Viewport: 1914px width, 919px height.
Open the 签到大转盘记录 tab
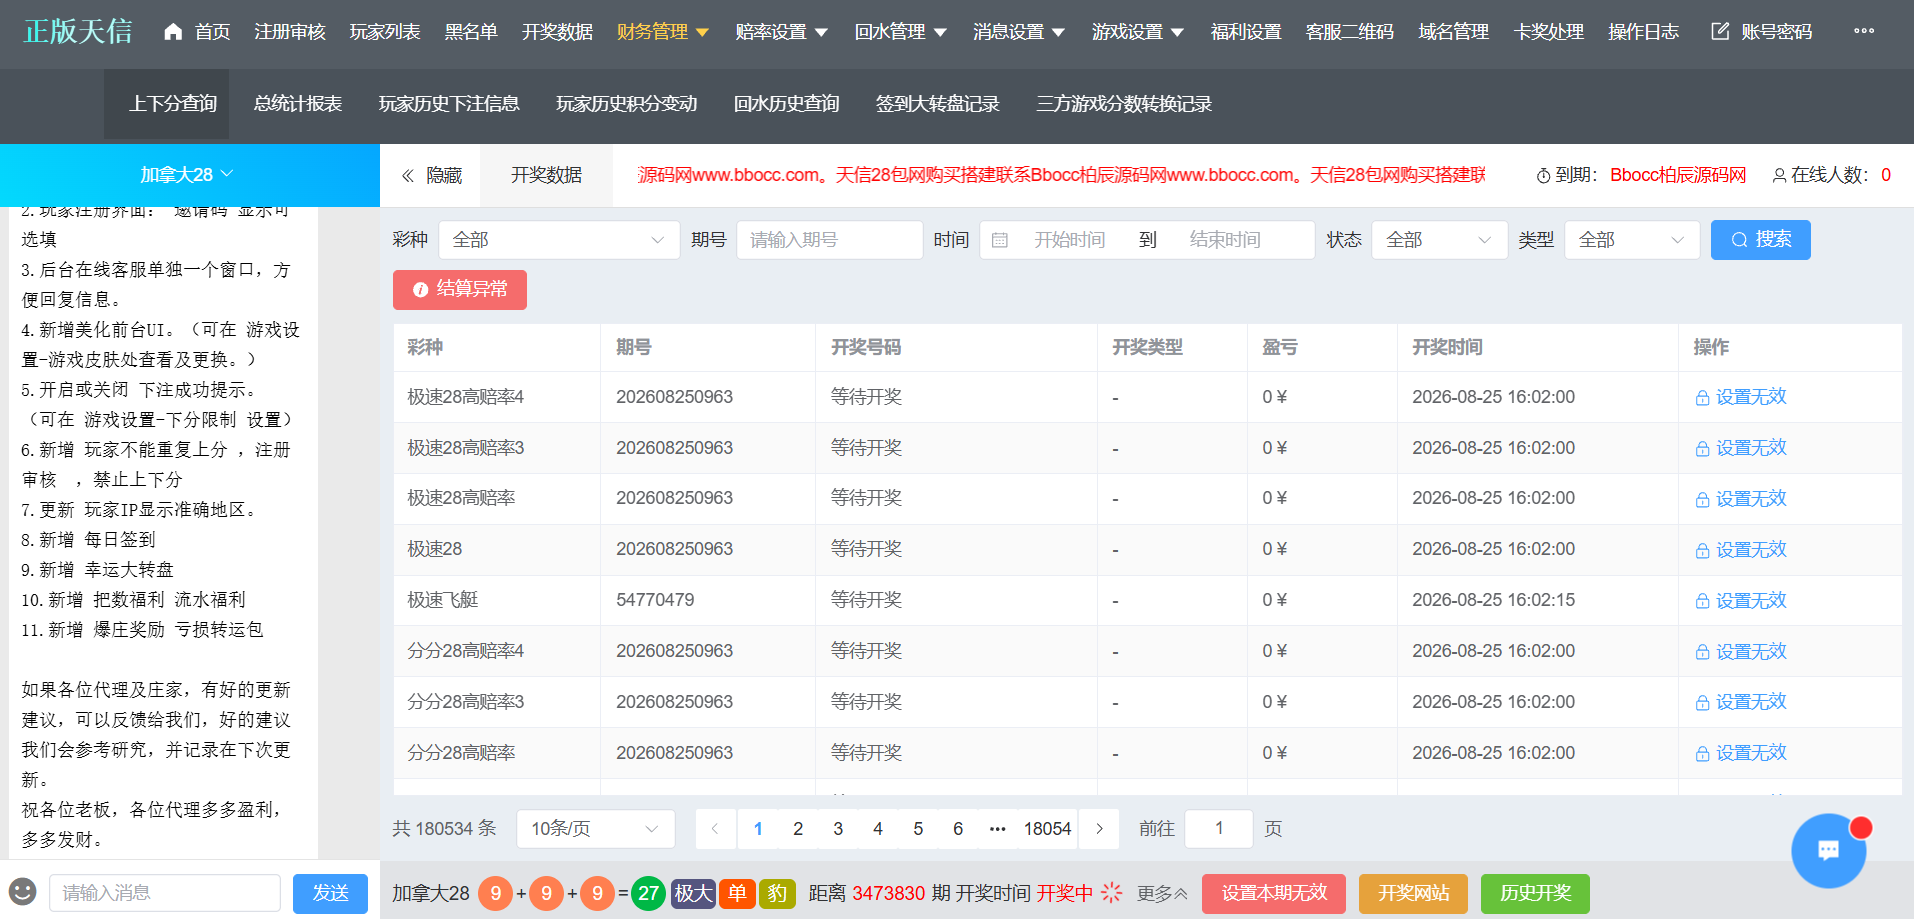click(x=938, y=104)
